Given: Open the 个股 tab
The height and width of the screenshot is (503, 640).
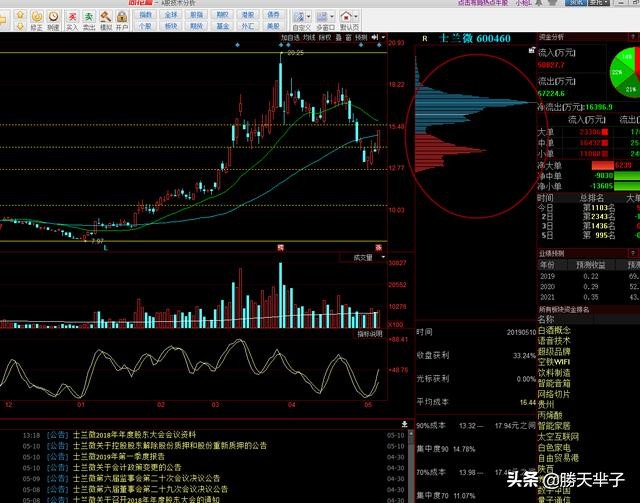Looking at the screenshot, I should [146, 26].
